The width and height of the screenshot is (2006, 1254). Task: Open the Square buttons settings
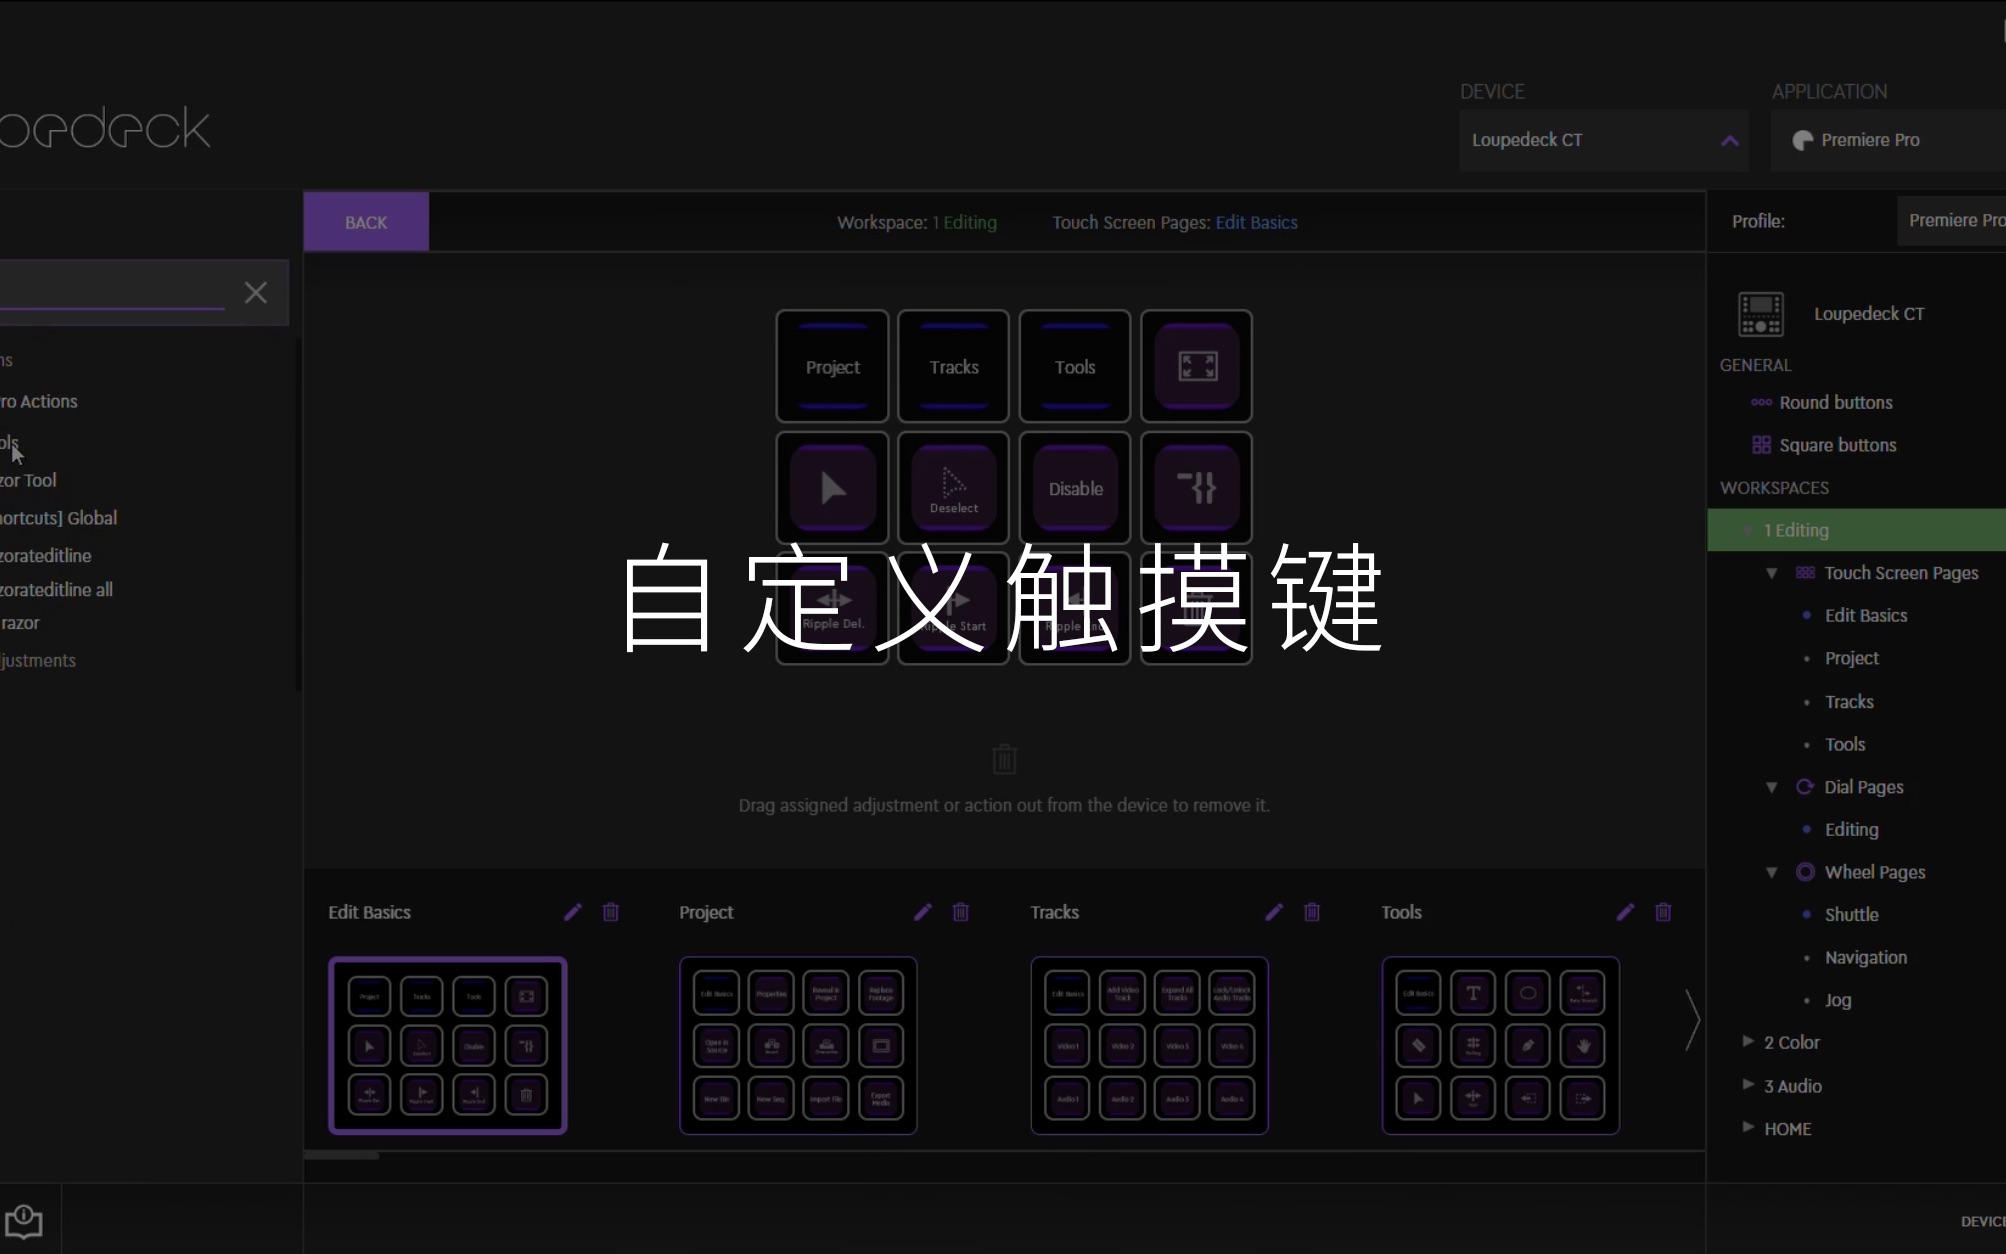click(1837, 445)
